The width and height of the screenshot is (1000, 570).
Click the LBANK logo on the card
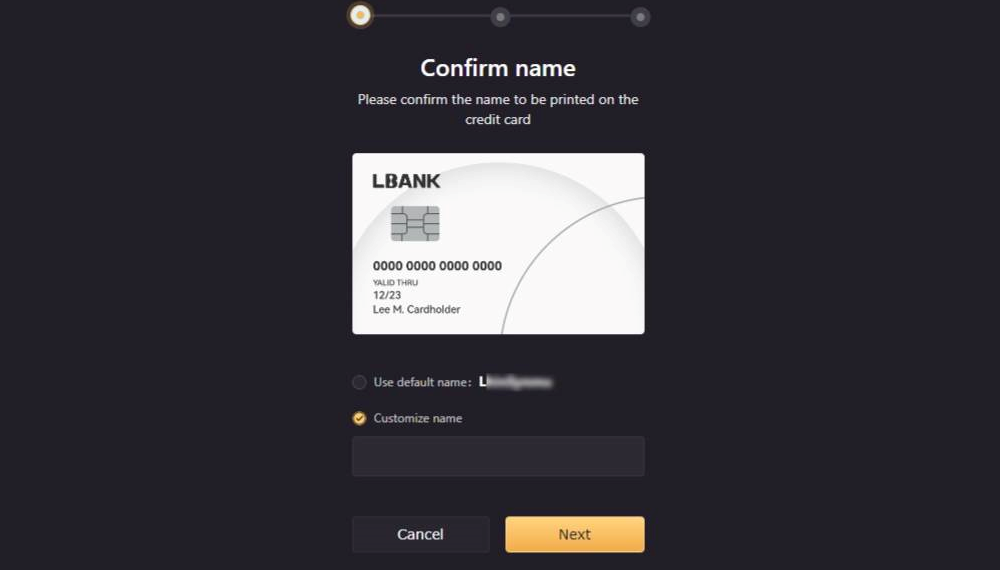coord(406,181)
